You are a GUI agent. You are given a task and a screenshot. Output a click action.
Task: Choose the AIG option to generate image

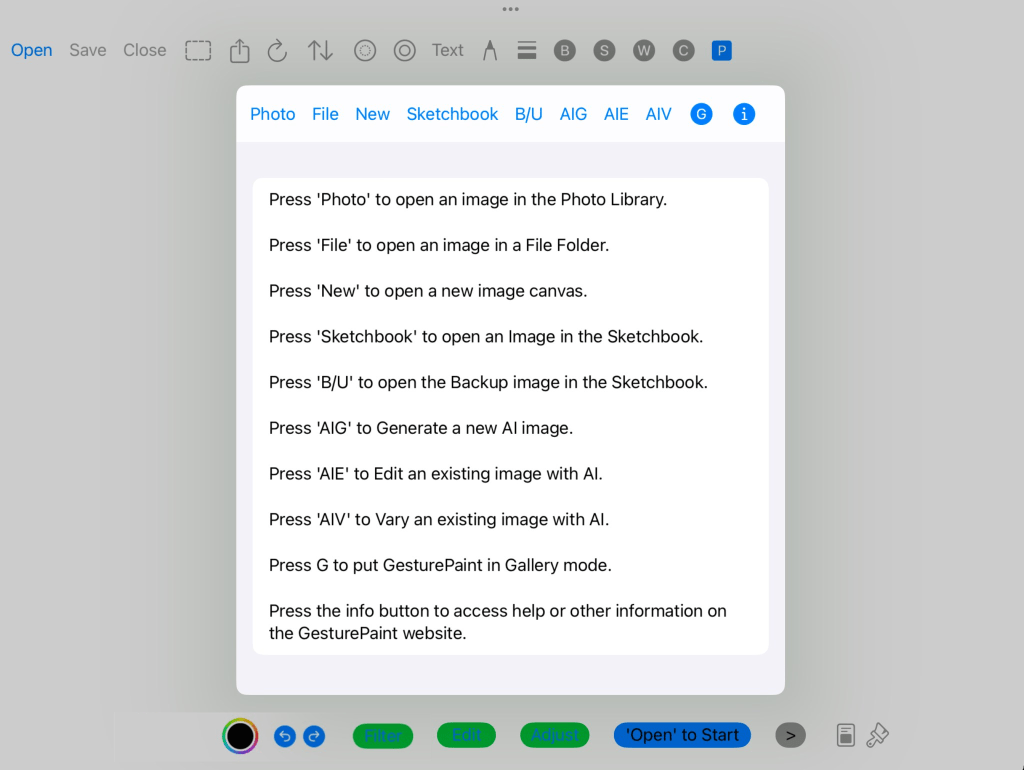point(573,114)
